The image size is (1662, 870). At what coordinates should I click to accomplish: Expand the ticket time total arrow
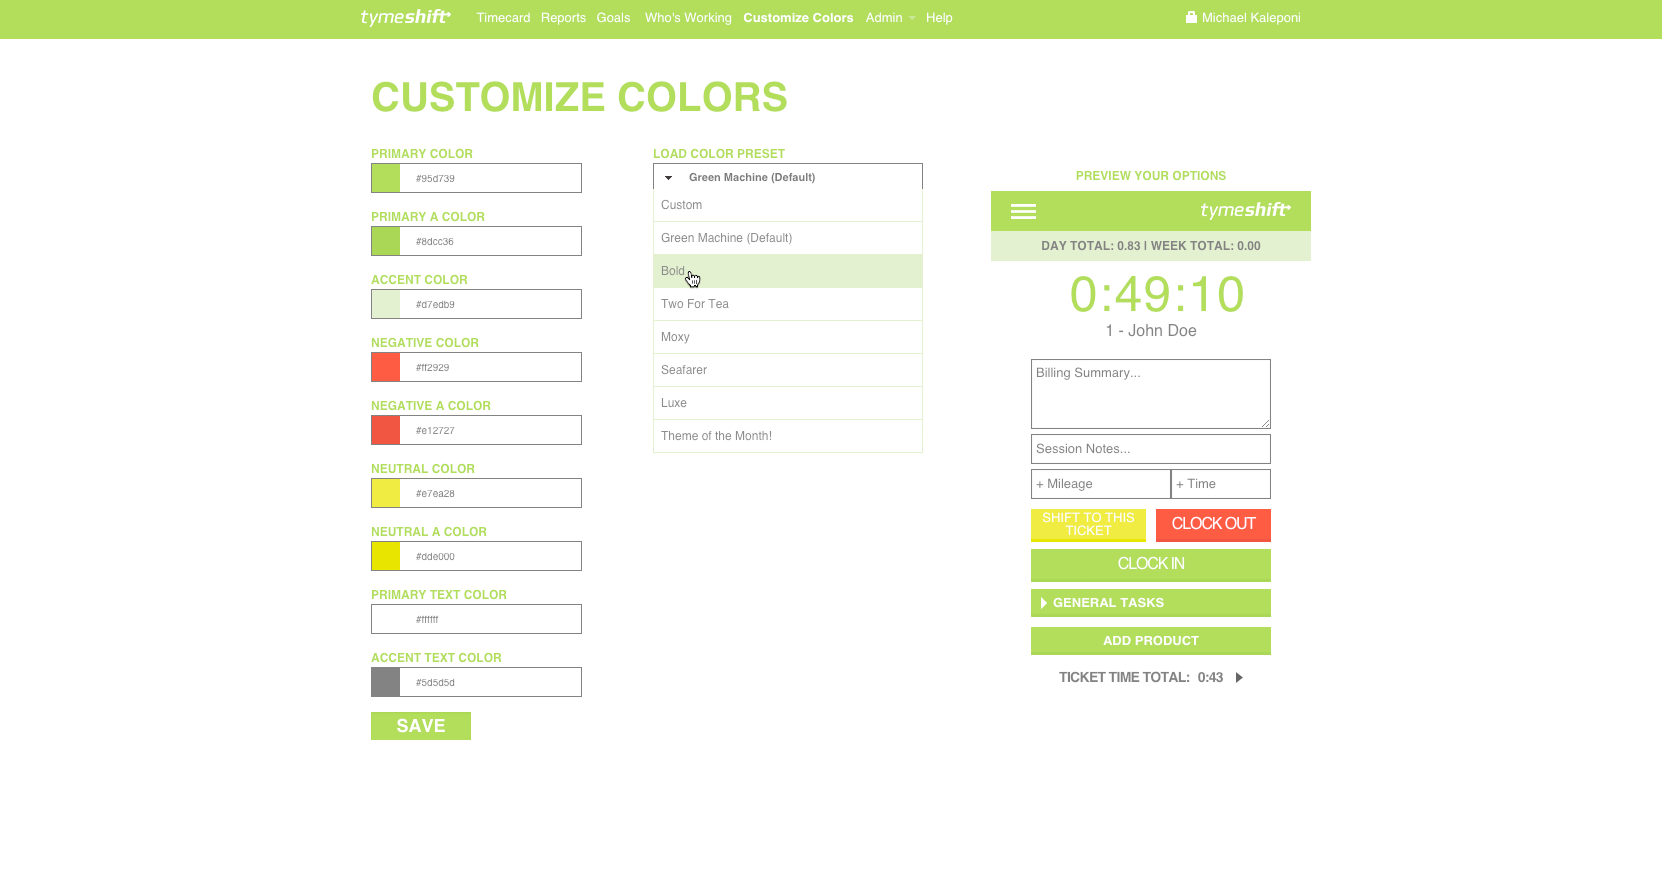pyautogui.click(x=1239, y=677)
